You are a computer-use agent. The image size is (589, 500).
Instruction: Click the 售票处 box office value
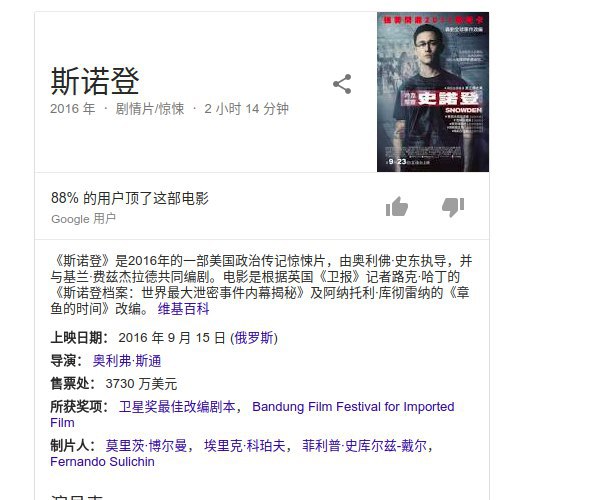point(141,384)
